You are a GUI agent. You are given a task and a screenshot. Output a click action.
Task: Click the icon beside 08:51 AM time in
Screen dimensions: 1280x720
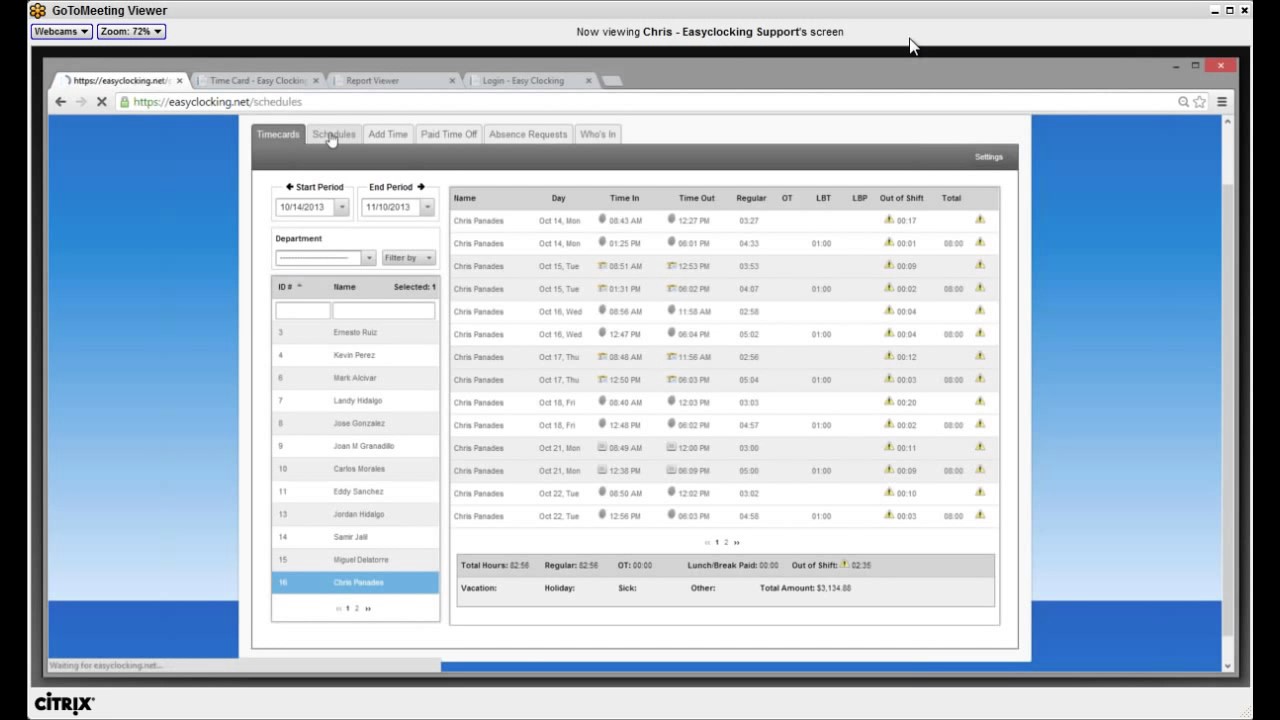click(602, 265)
